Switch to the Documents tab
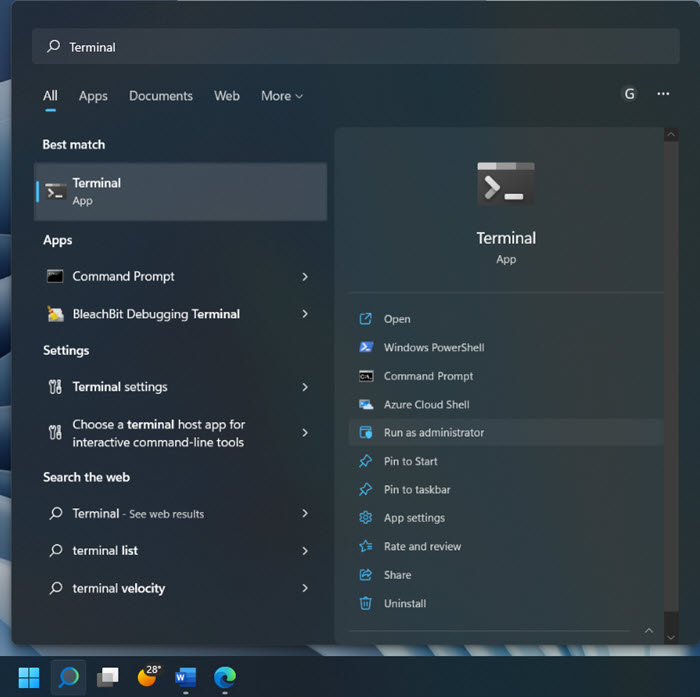This screenshot has height=697, width=700. click(x=160, y=96)
